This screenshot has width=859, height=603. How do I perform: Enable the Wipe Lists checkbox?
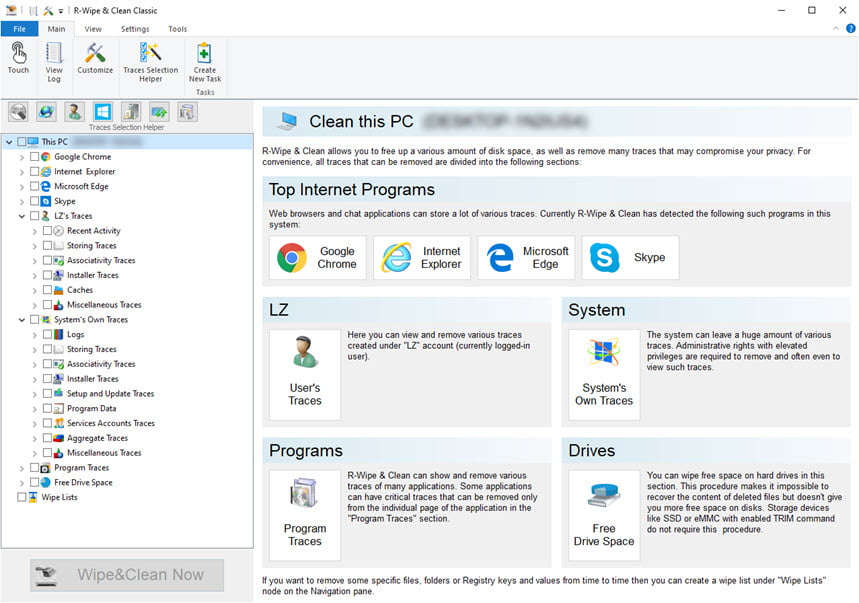[22, 497]
